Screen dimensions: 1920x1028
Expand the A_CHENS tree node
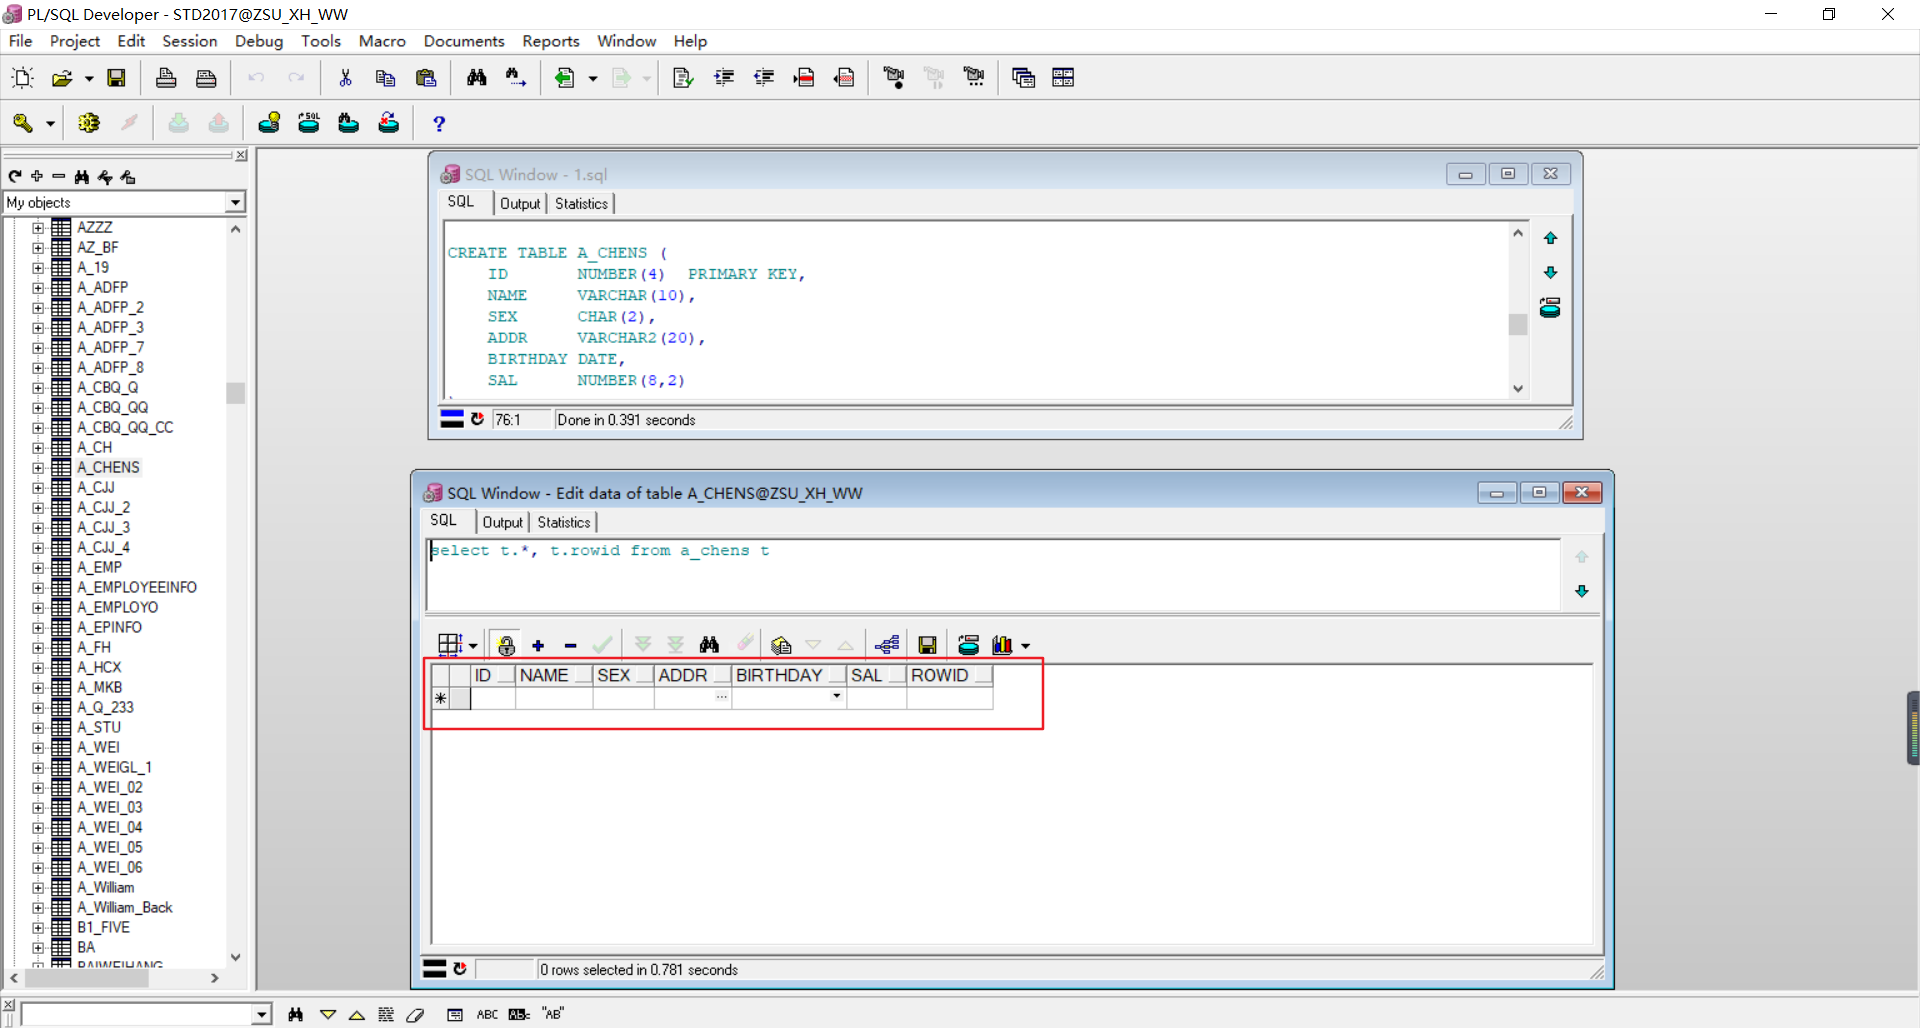pyautogui.click(x=37, y=467)
